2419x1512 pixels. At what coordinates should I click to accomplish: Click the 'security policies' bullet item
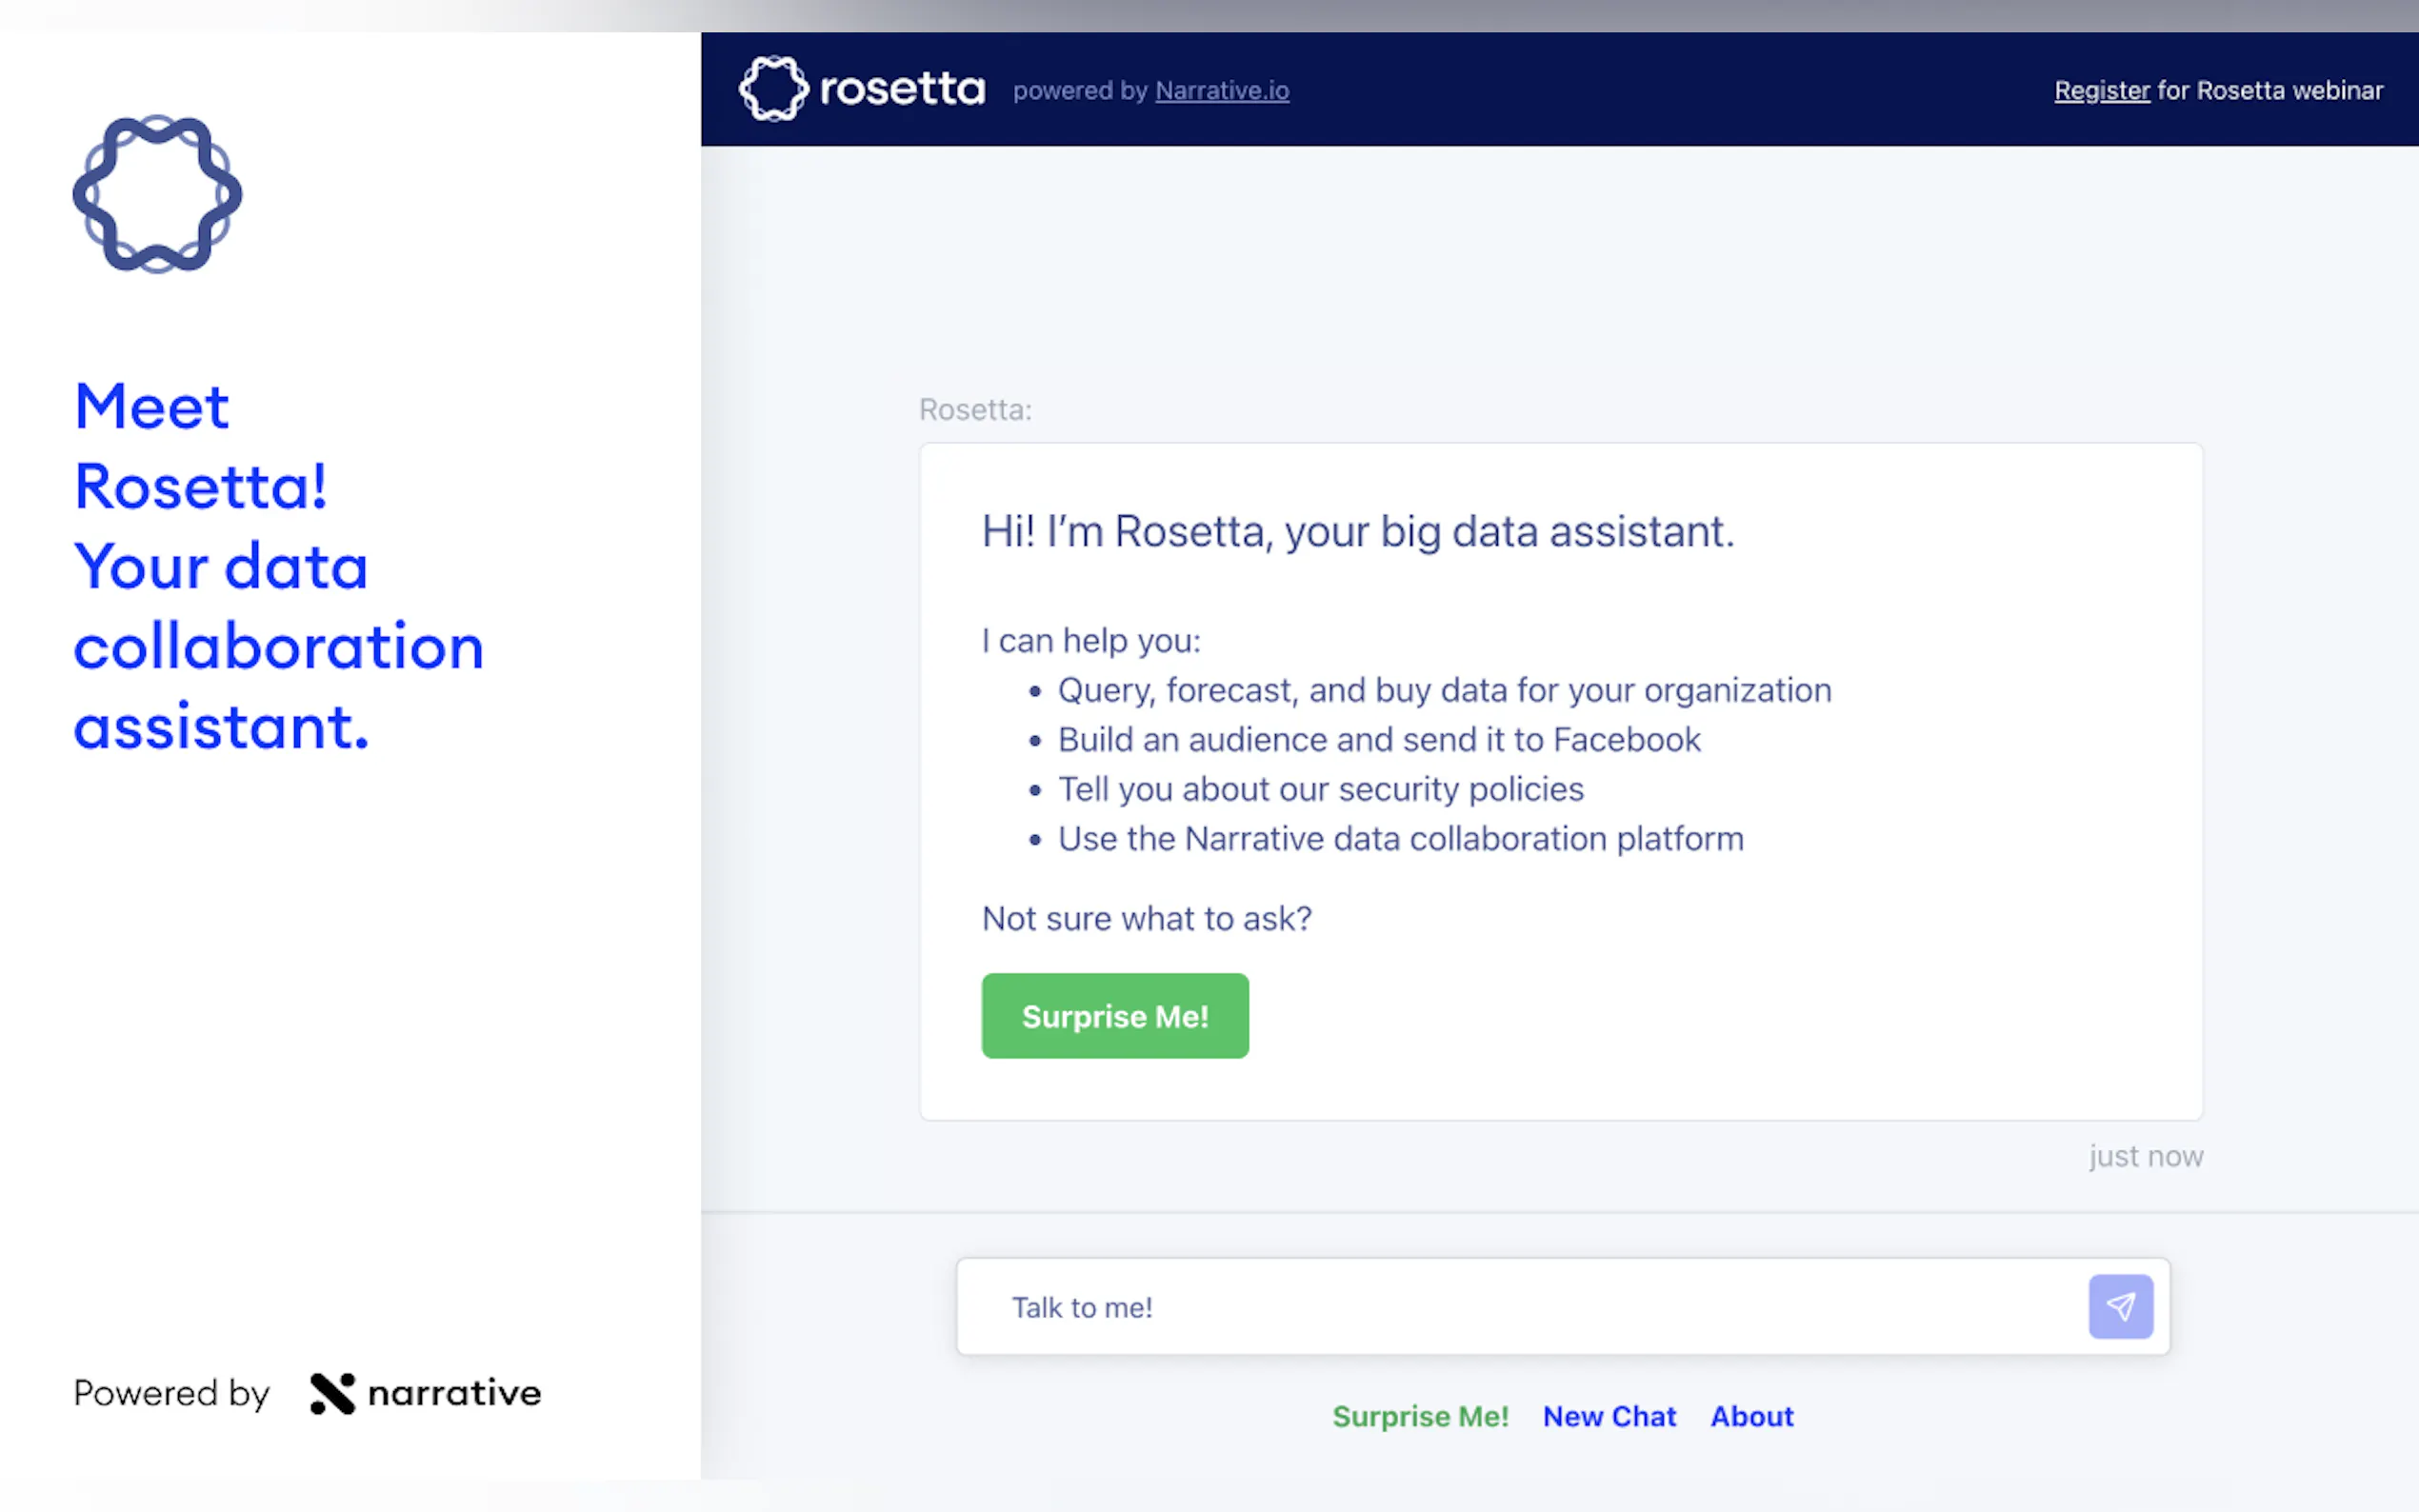pos(1320,789)
